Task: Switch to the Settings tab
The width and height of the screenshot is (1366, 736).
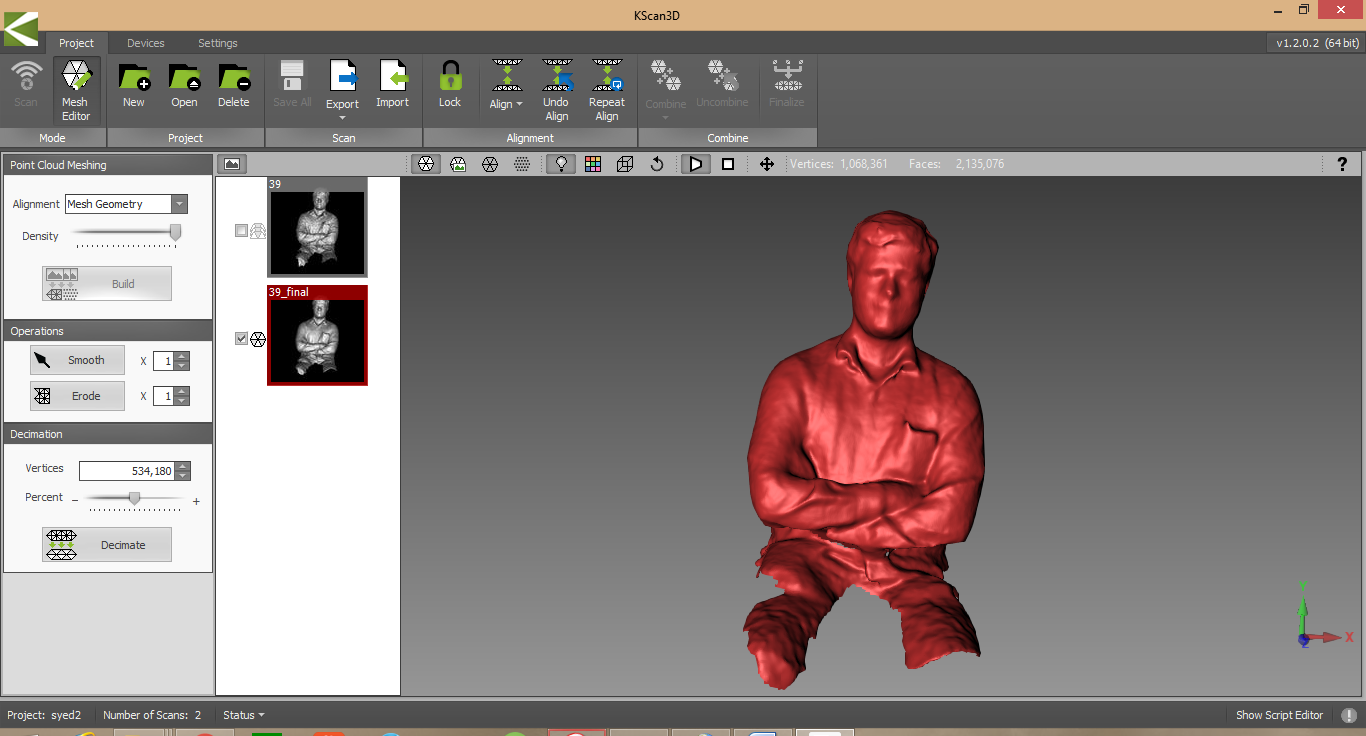Action: tap(218, 43)
